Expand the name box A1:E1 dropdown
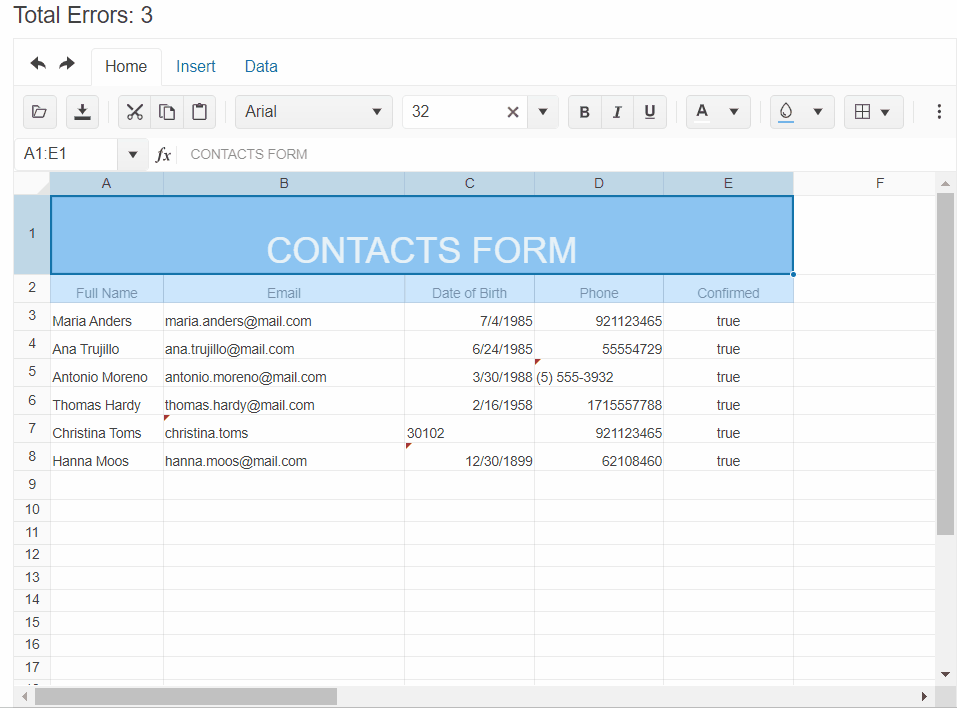 click(x=133, y=155)
